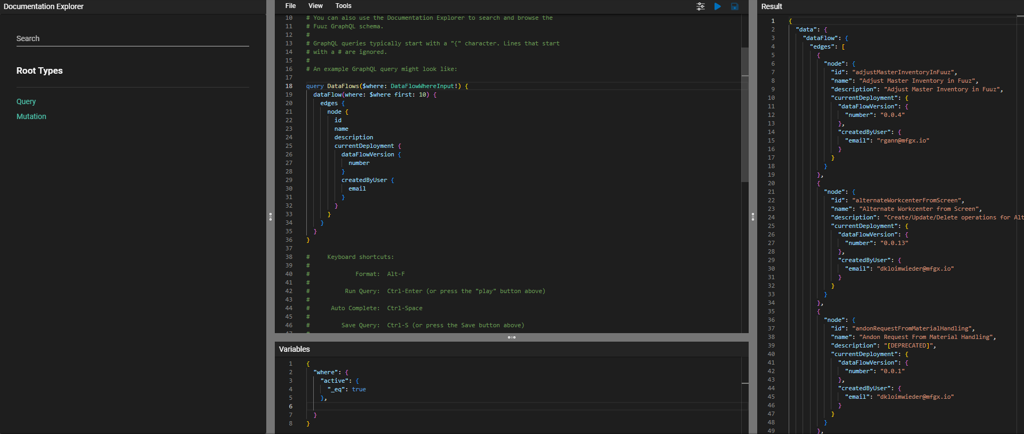Click empty line 6 in Variables editor

tap(400, 406)
